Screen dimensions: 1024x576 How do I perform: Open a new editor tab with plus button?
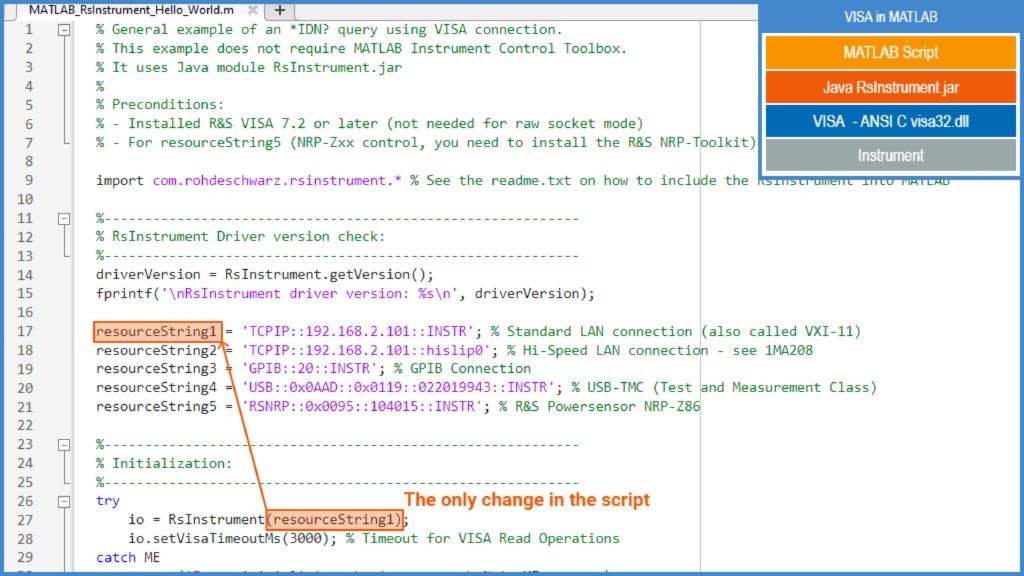pos(280,9)
